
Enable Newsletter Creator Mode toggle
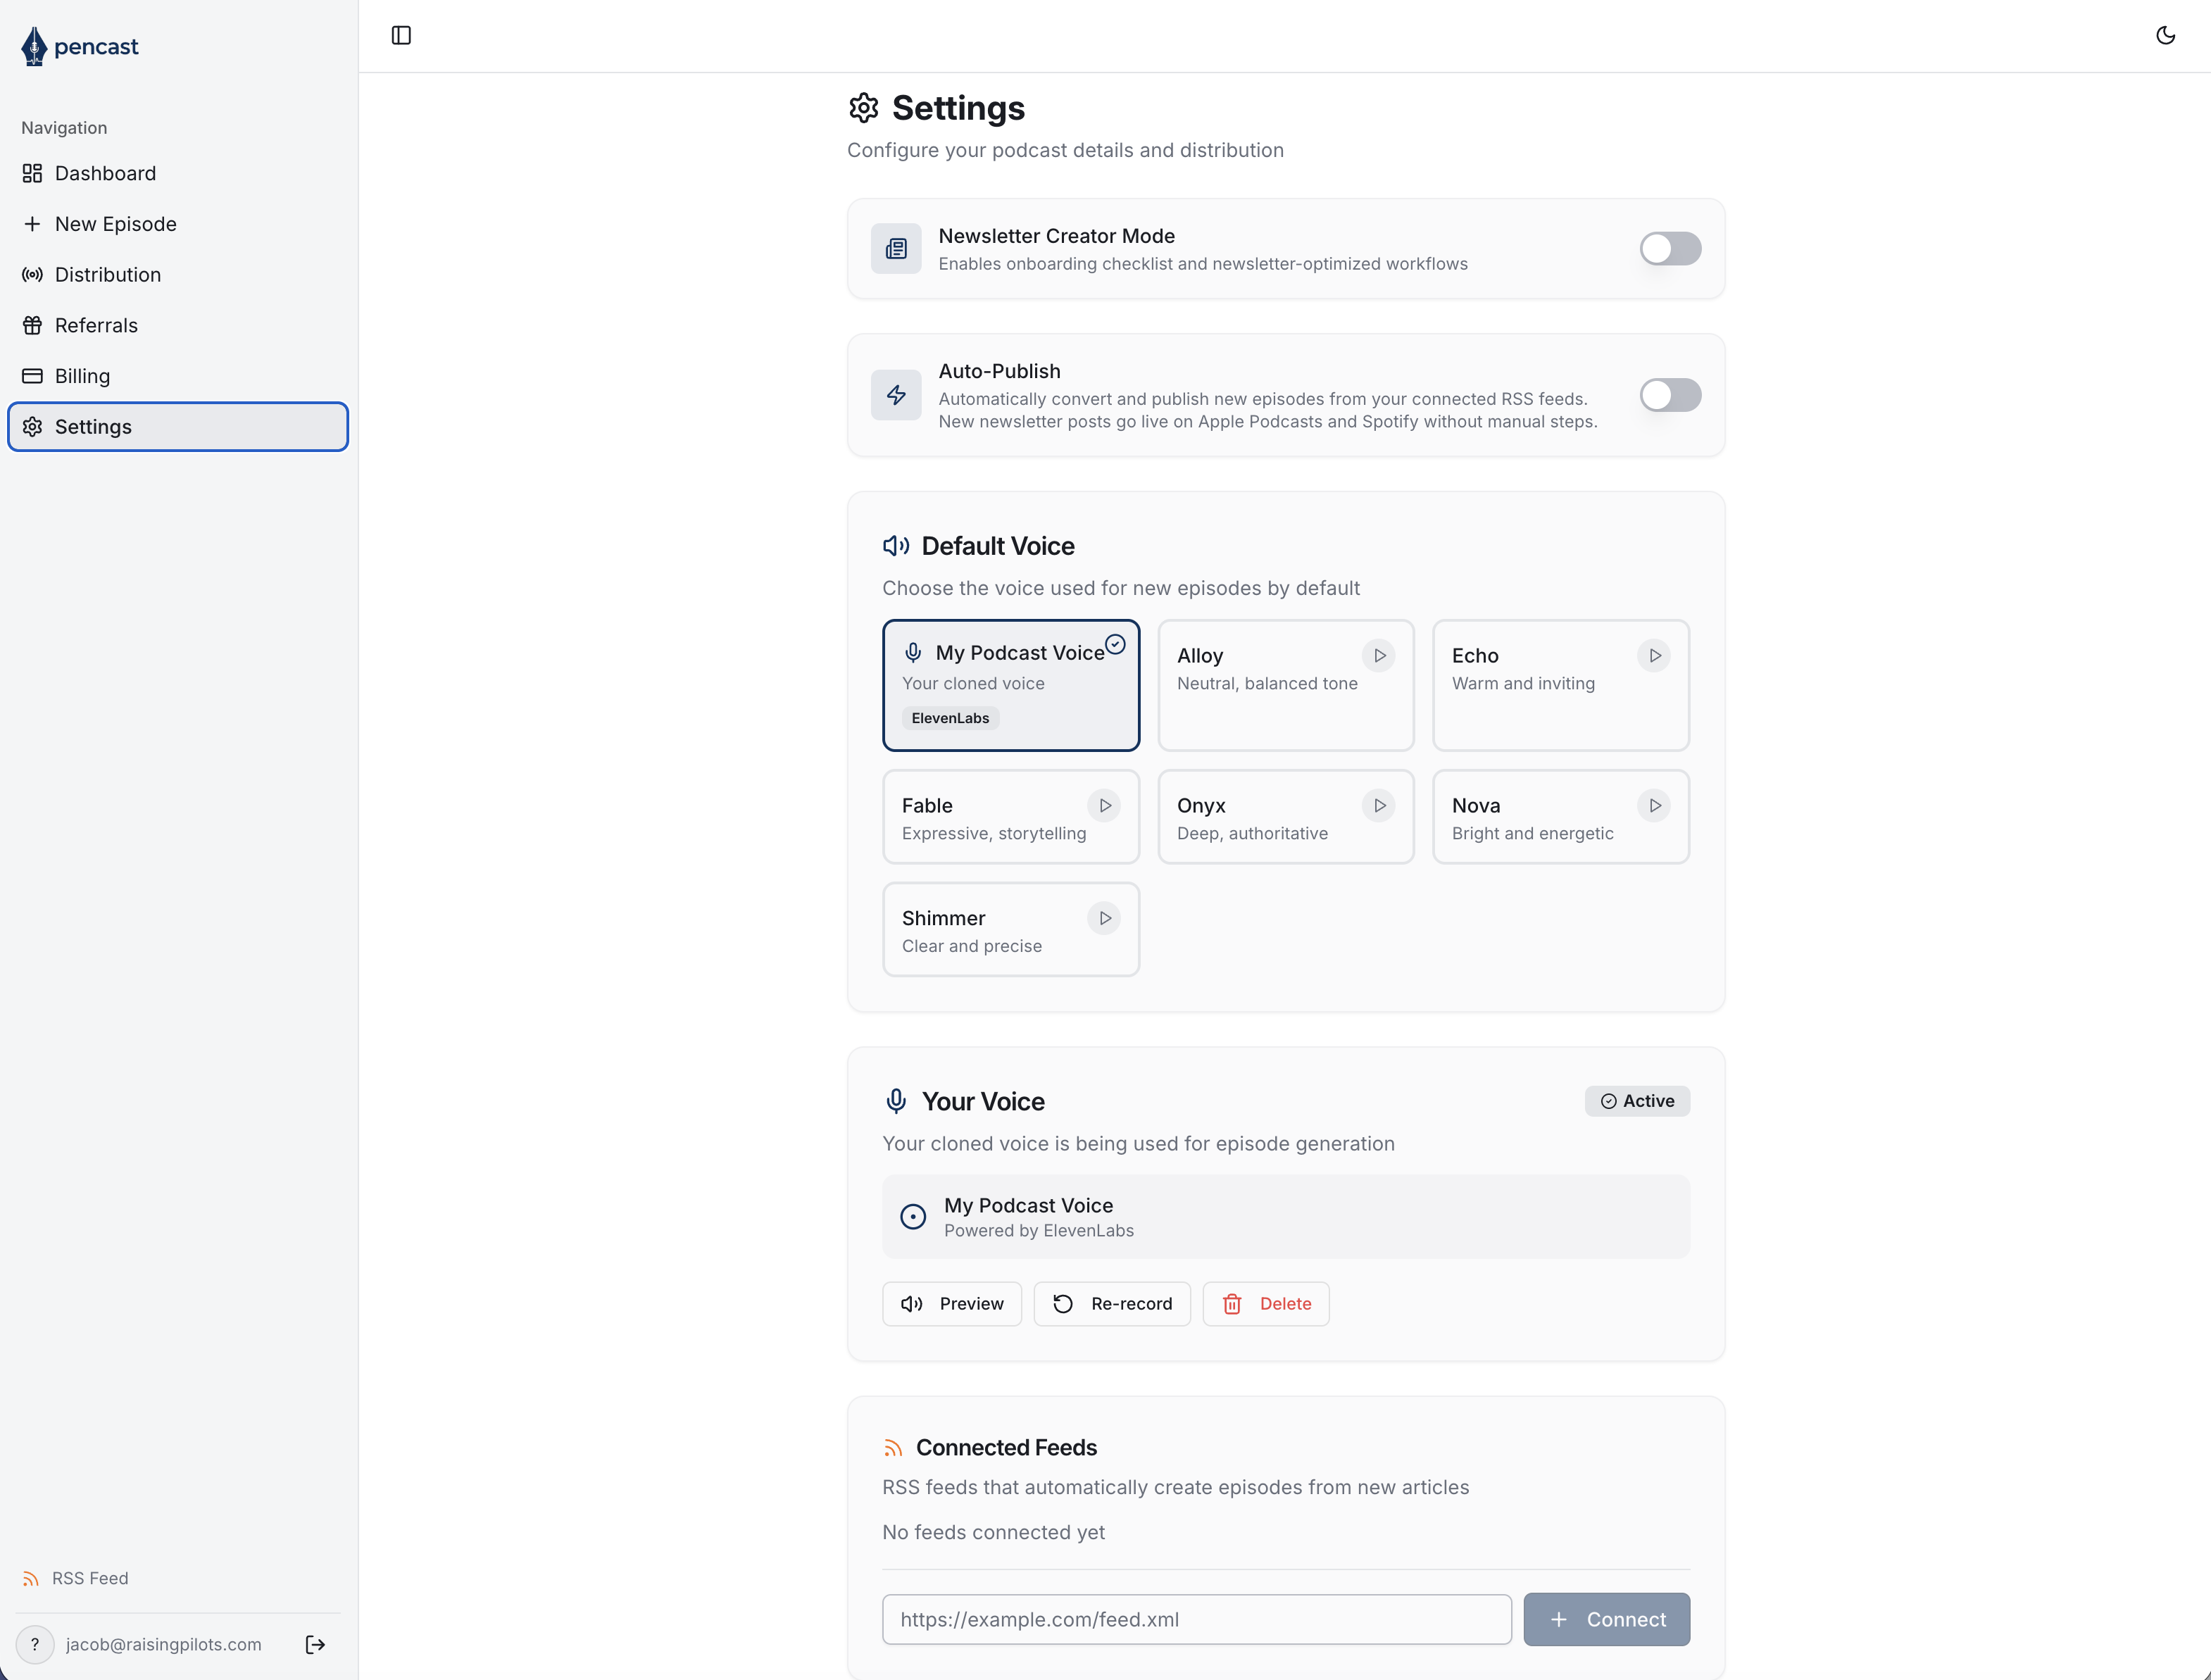[x=1670, y=248]
